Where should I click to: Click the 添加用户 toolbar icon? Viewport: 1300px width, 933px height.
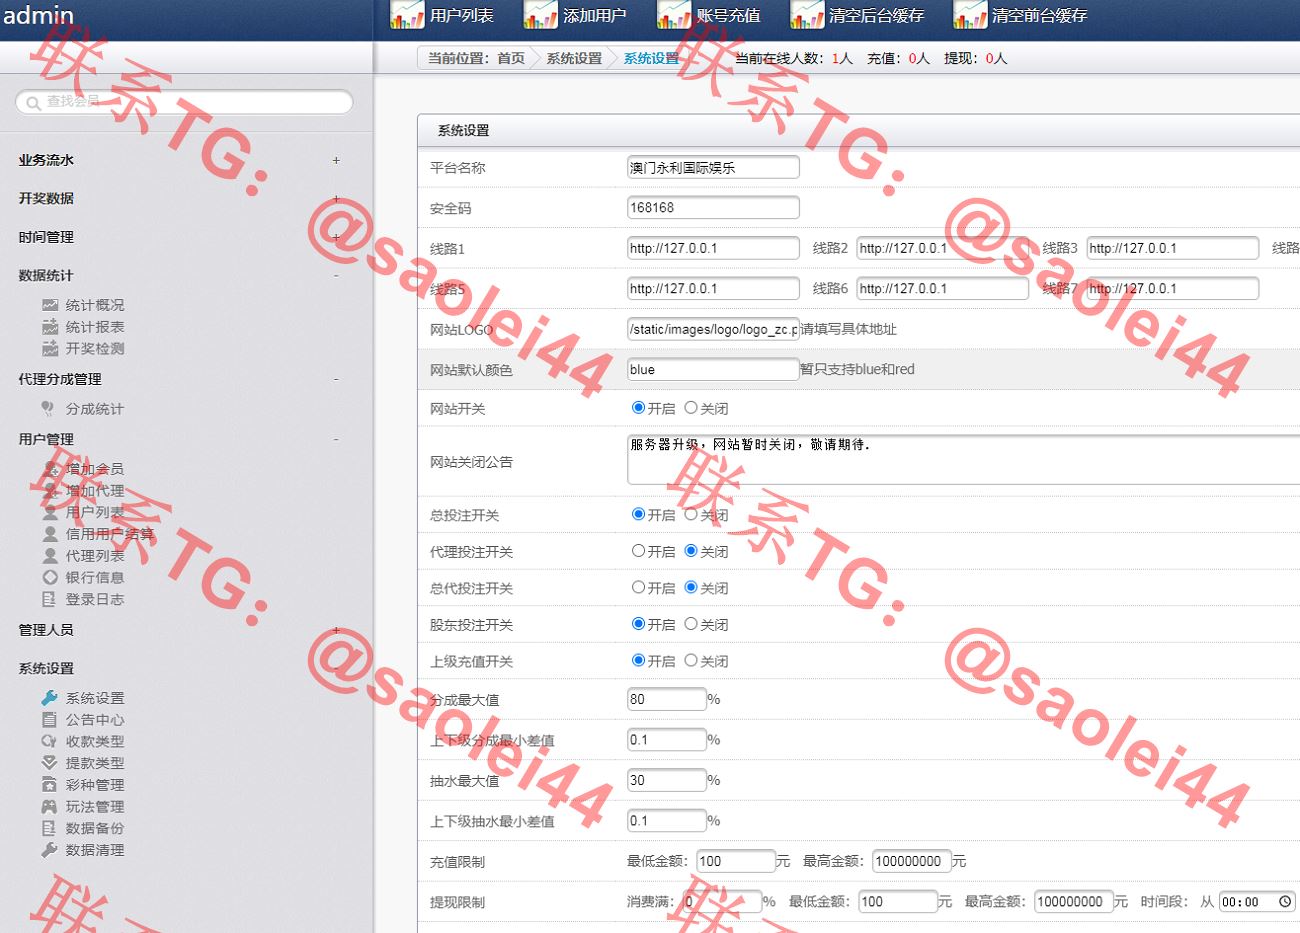click(540, 15)
